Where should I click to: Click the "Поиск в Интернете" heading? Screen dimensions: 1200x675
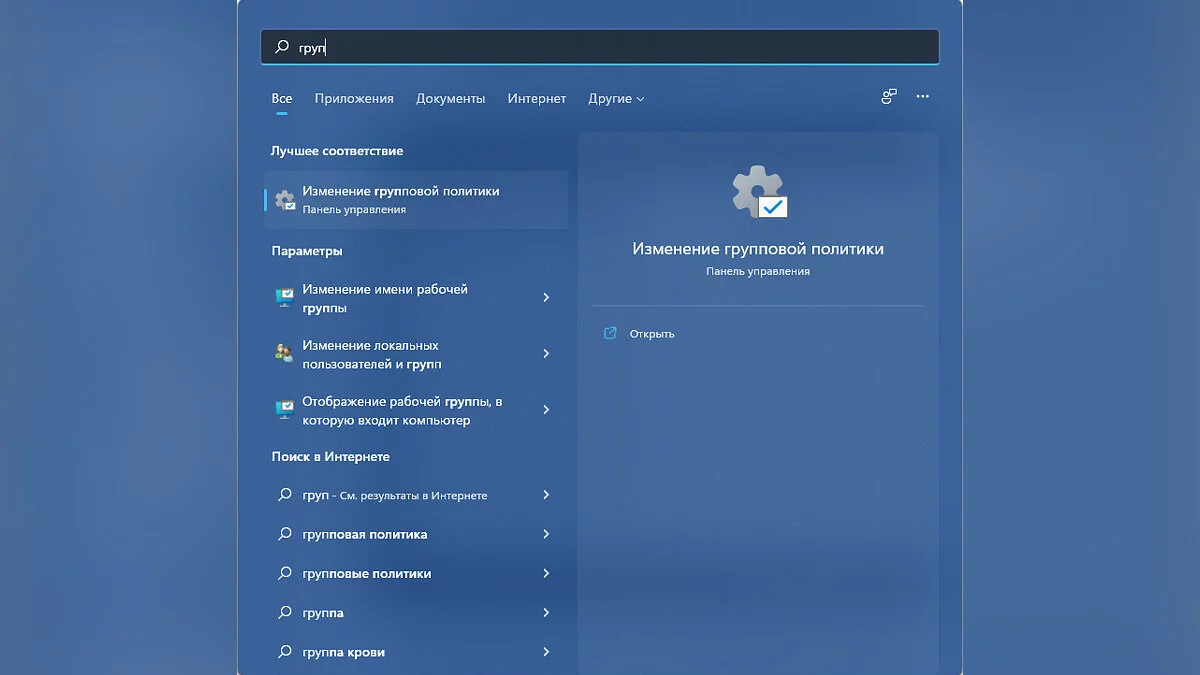(x=331, y=457)
